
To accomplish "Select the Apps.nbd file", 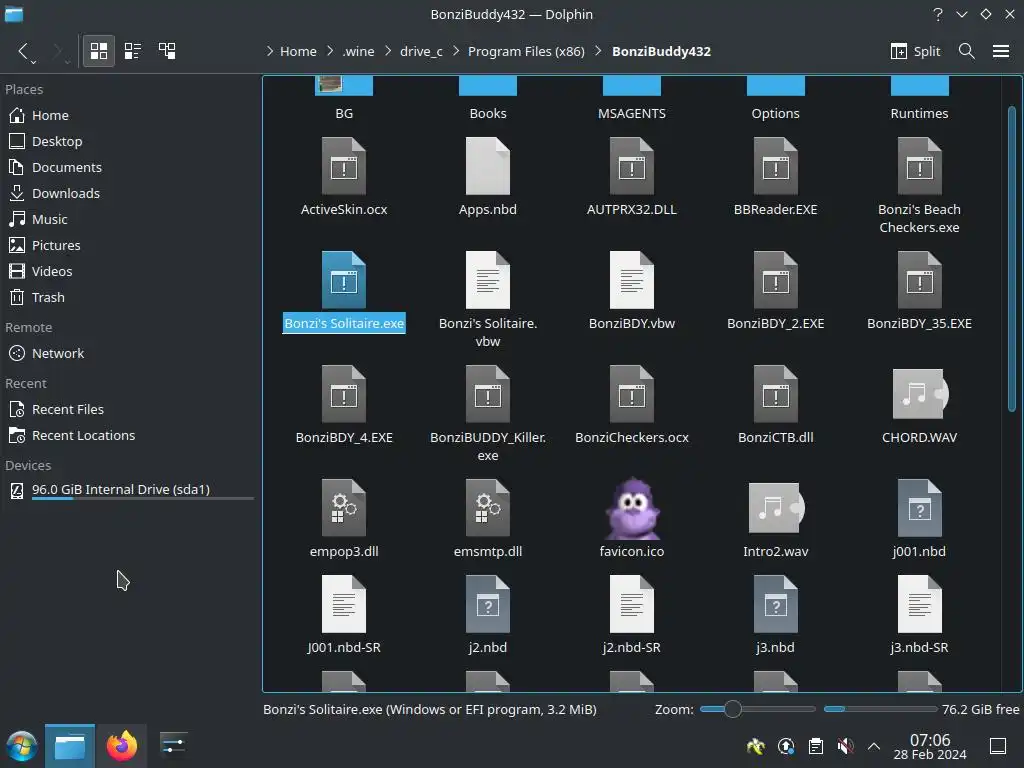I will pos(488,176).
